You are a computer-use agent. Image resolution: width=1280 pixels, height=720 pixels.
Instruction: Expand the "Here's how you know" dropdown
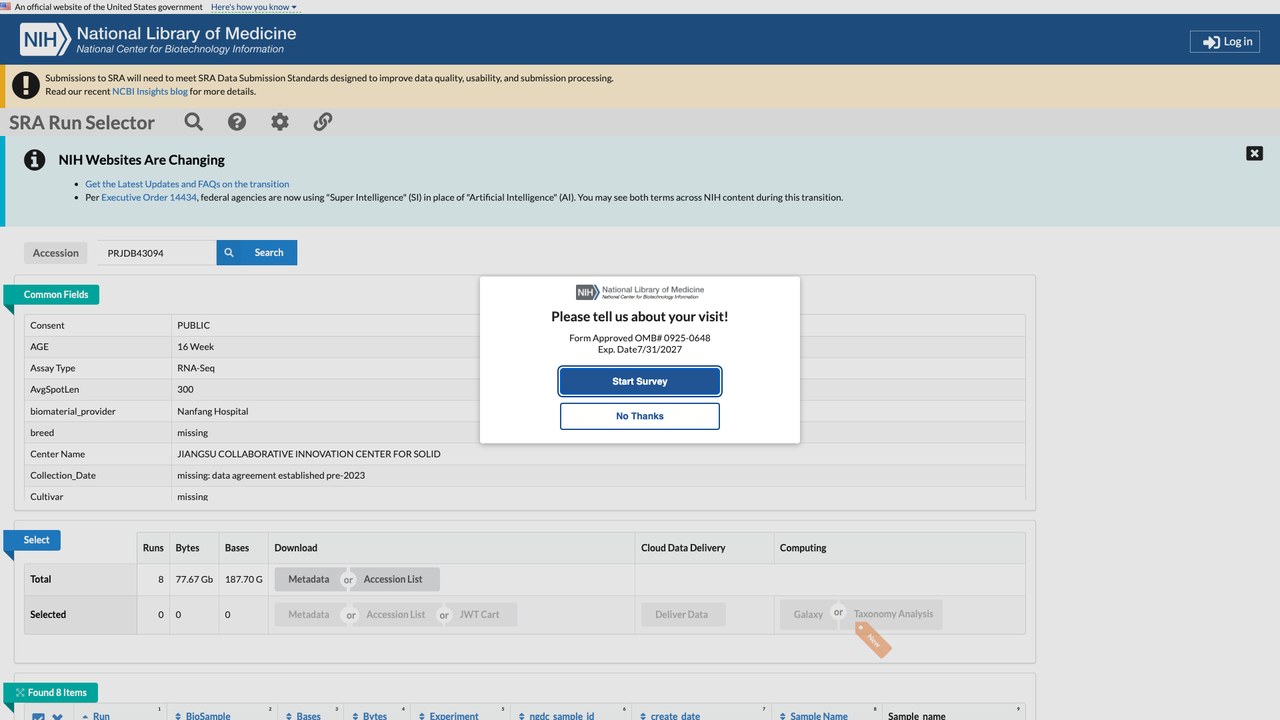pyautogui.click(x=254, y=7)
